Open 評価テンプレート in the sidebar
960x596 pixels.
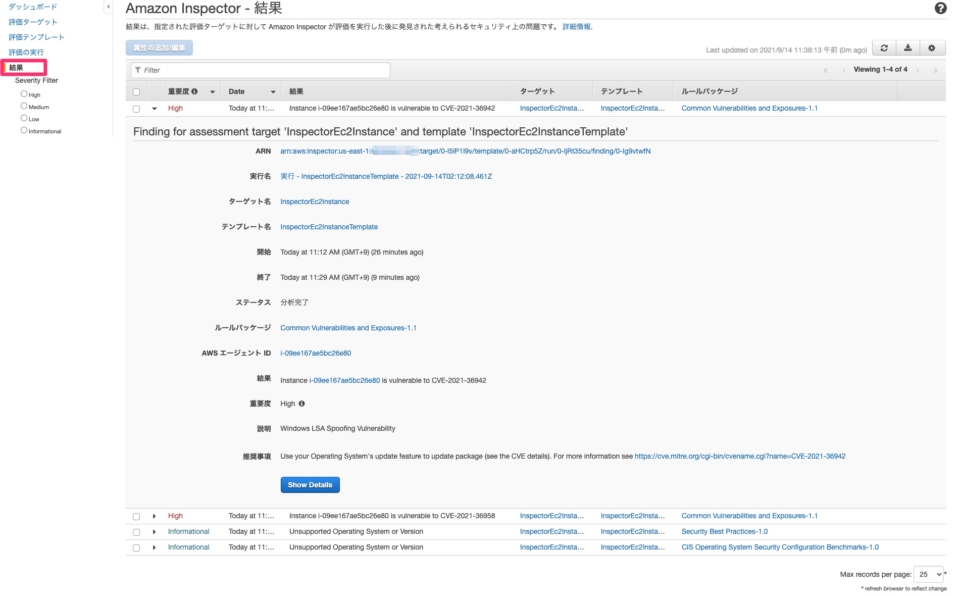pos(36,37)
